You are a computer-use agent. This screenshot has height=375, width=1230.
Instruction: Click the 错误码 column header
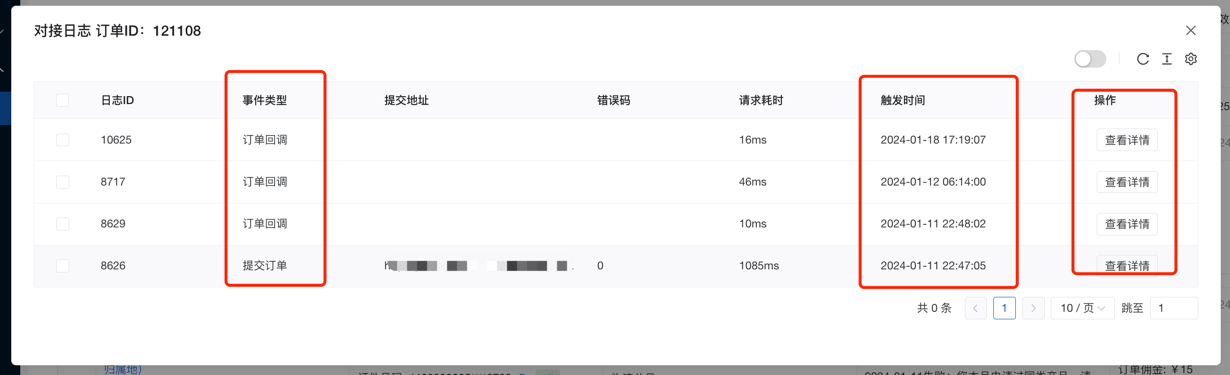(614, 100)
